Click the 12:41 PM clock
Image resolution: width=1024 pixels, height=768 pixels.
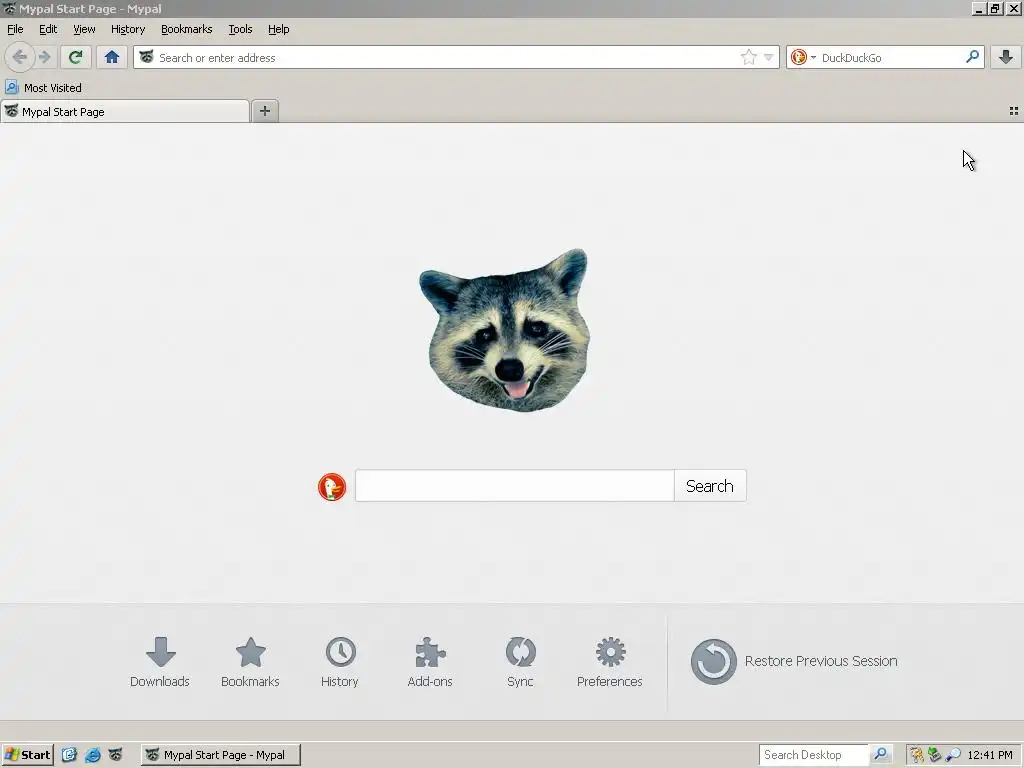pos(990,755)
